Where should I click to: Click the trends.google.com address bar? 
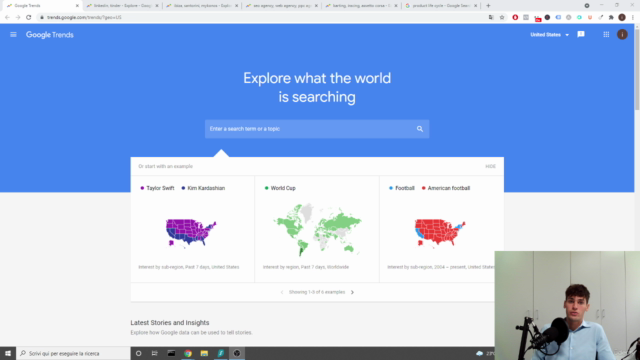coord(261,17)
